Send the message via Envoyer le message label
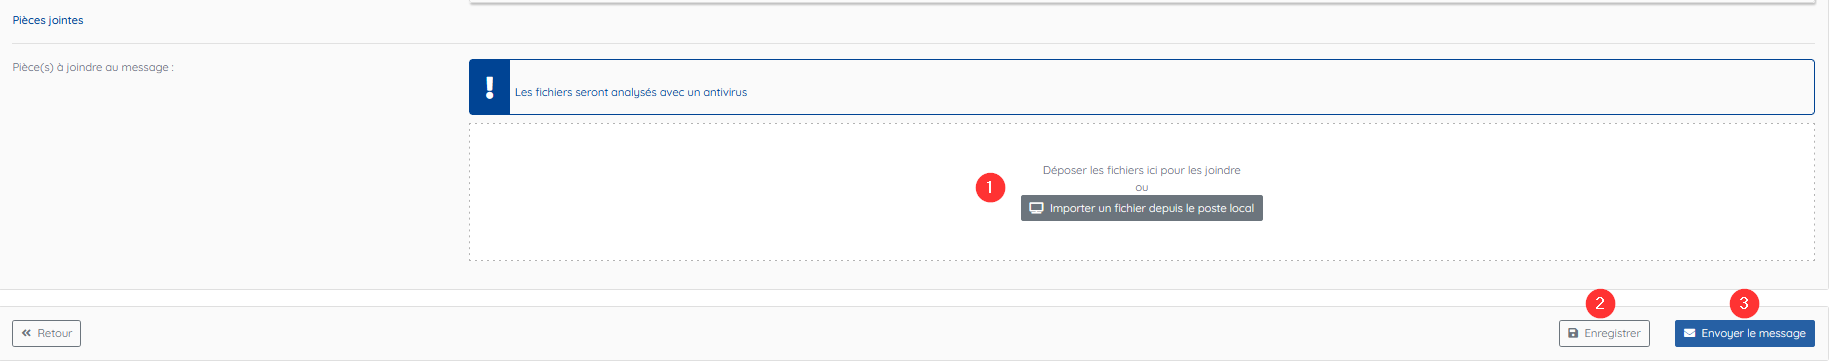 tap(1753, 333)
